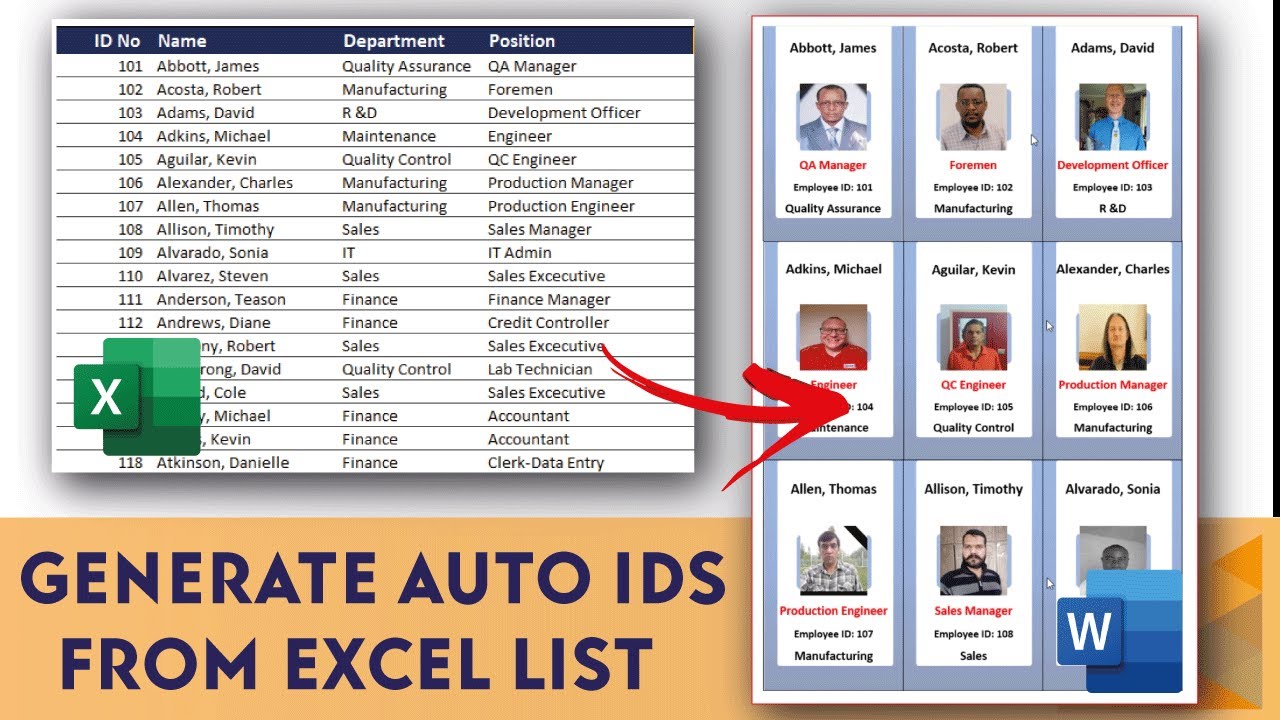Image resolution: width=1280 pixels, height=720 pixels.
Task: Click the photo on Abbott, James ID card
Action: pos(833,117)
